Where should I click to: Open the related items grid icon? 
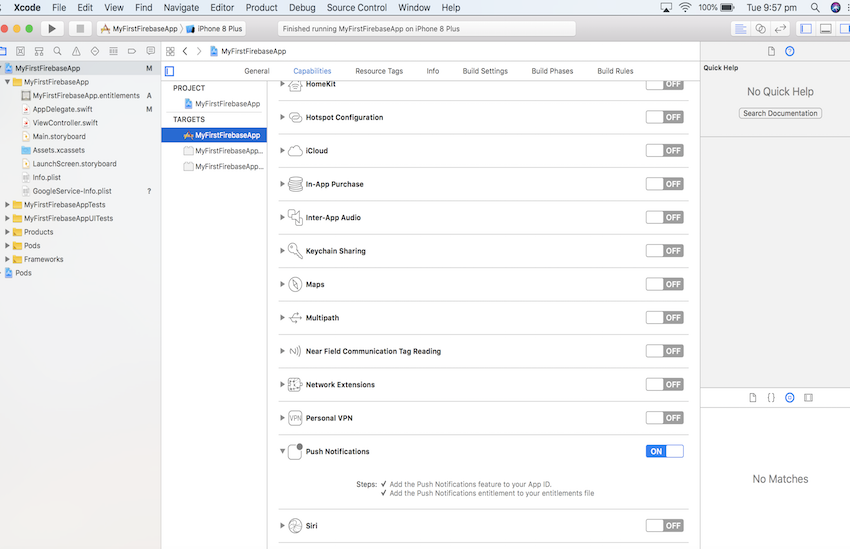coord(170,51)
